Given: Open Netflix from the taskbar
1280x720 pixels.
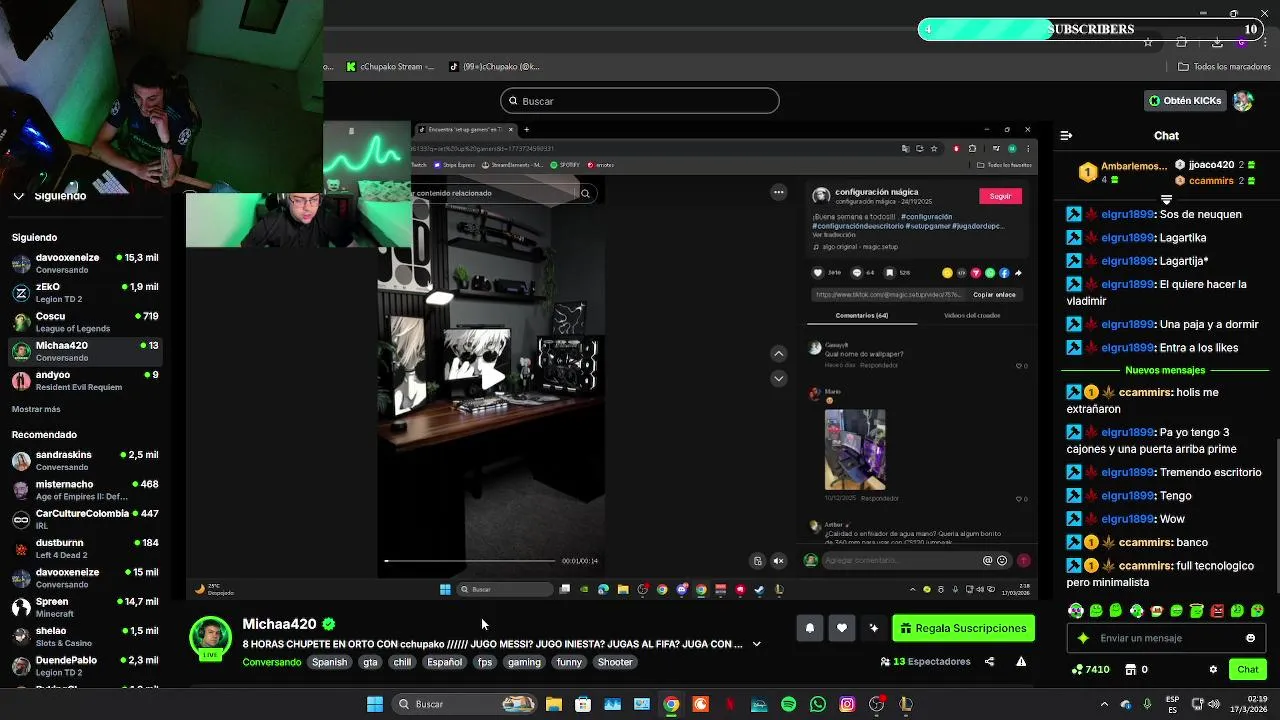Looking at the screenshot, I should [730, 704].
